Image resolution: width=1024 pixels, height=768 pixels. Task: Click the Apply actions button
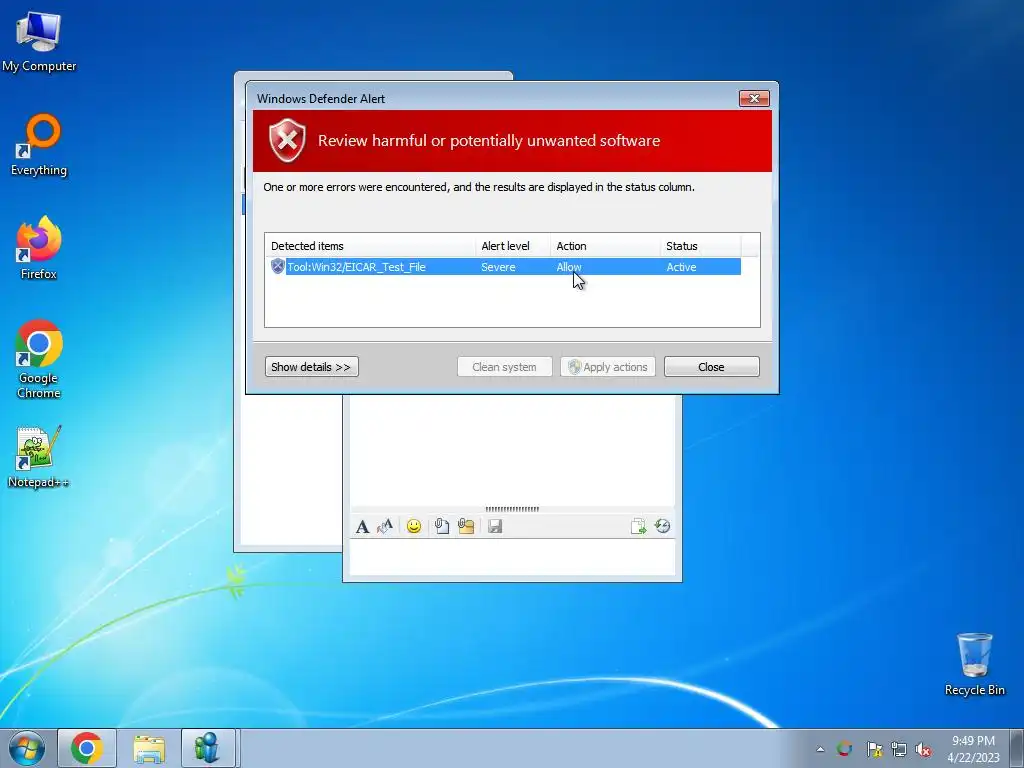click(x=607, y=367)
